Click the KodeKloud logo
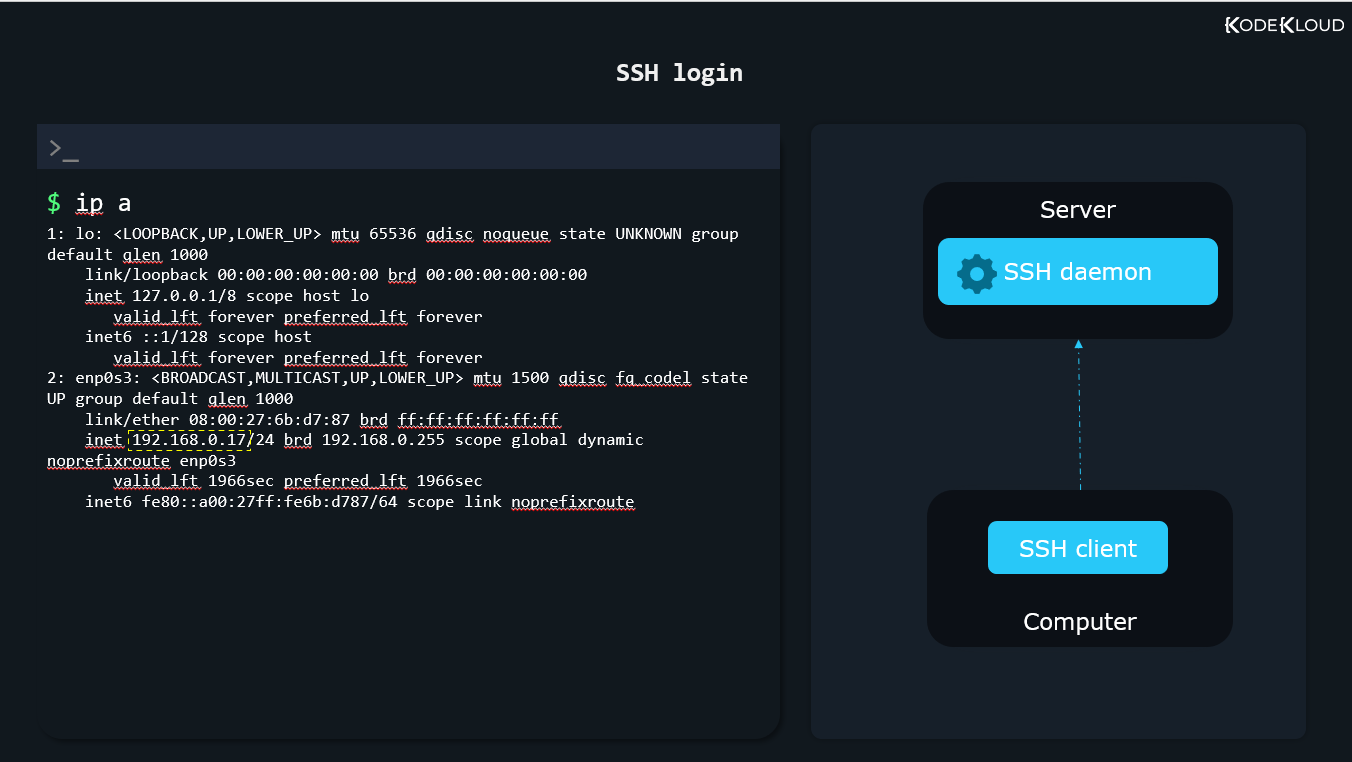This screenshot has height=762, width=1352. click(1283, 25)
